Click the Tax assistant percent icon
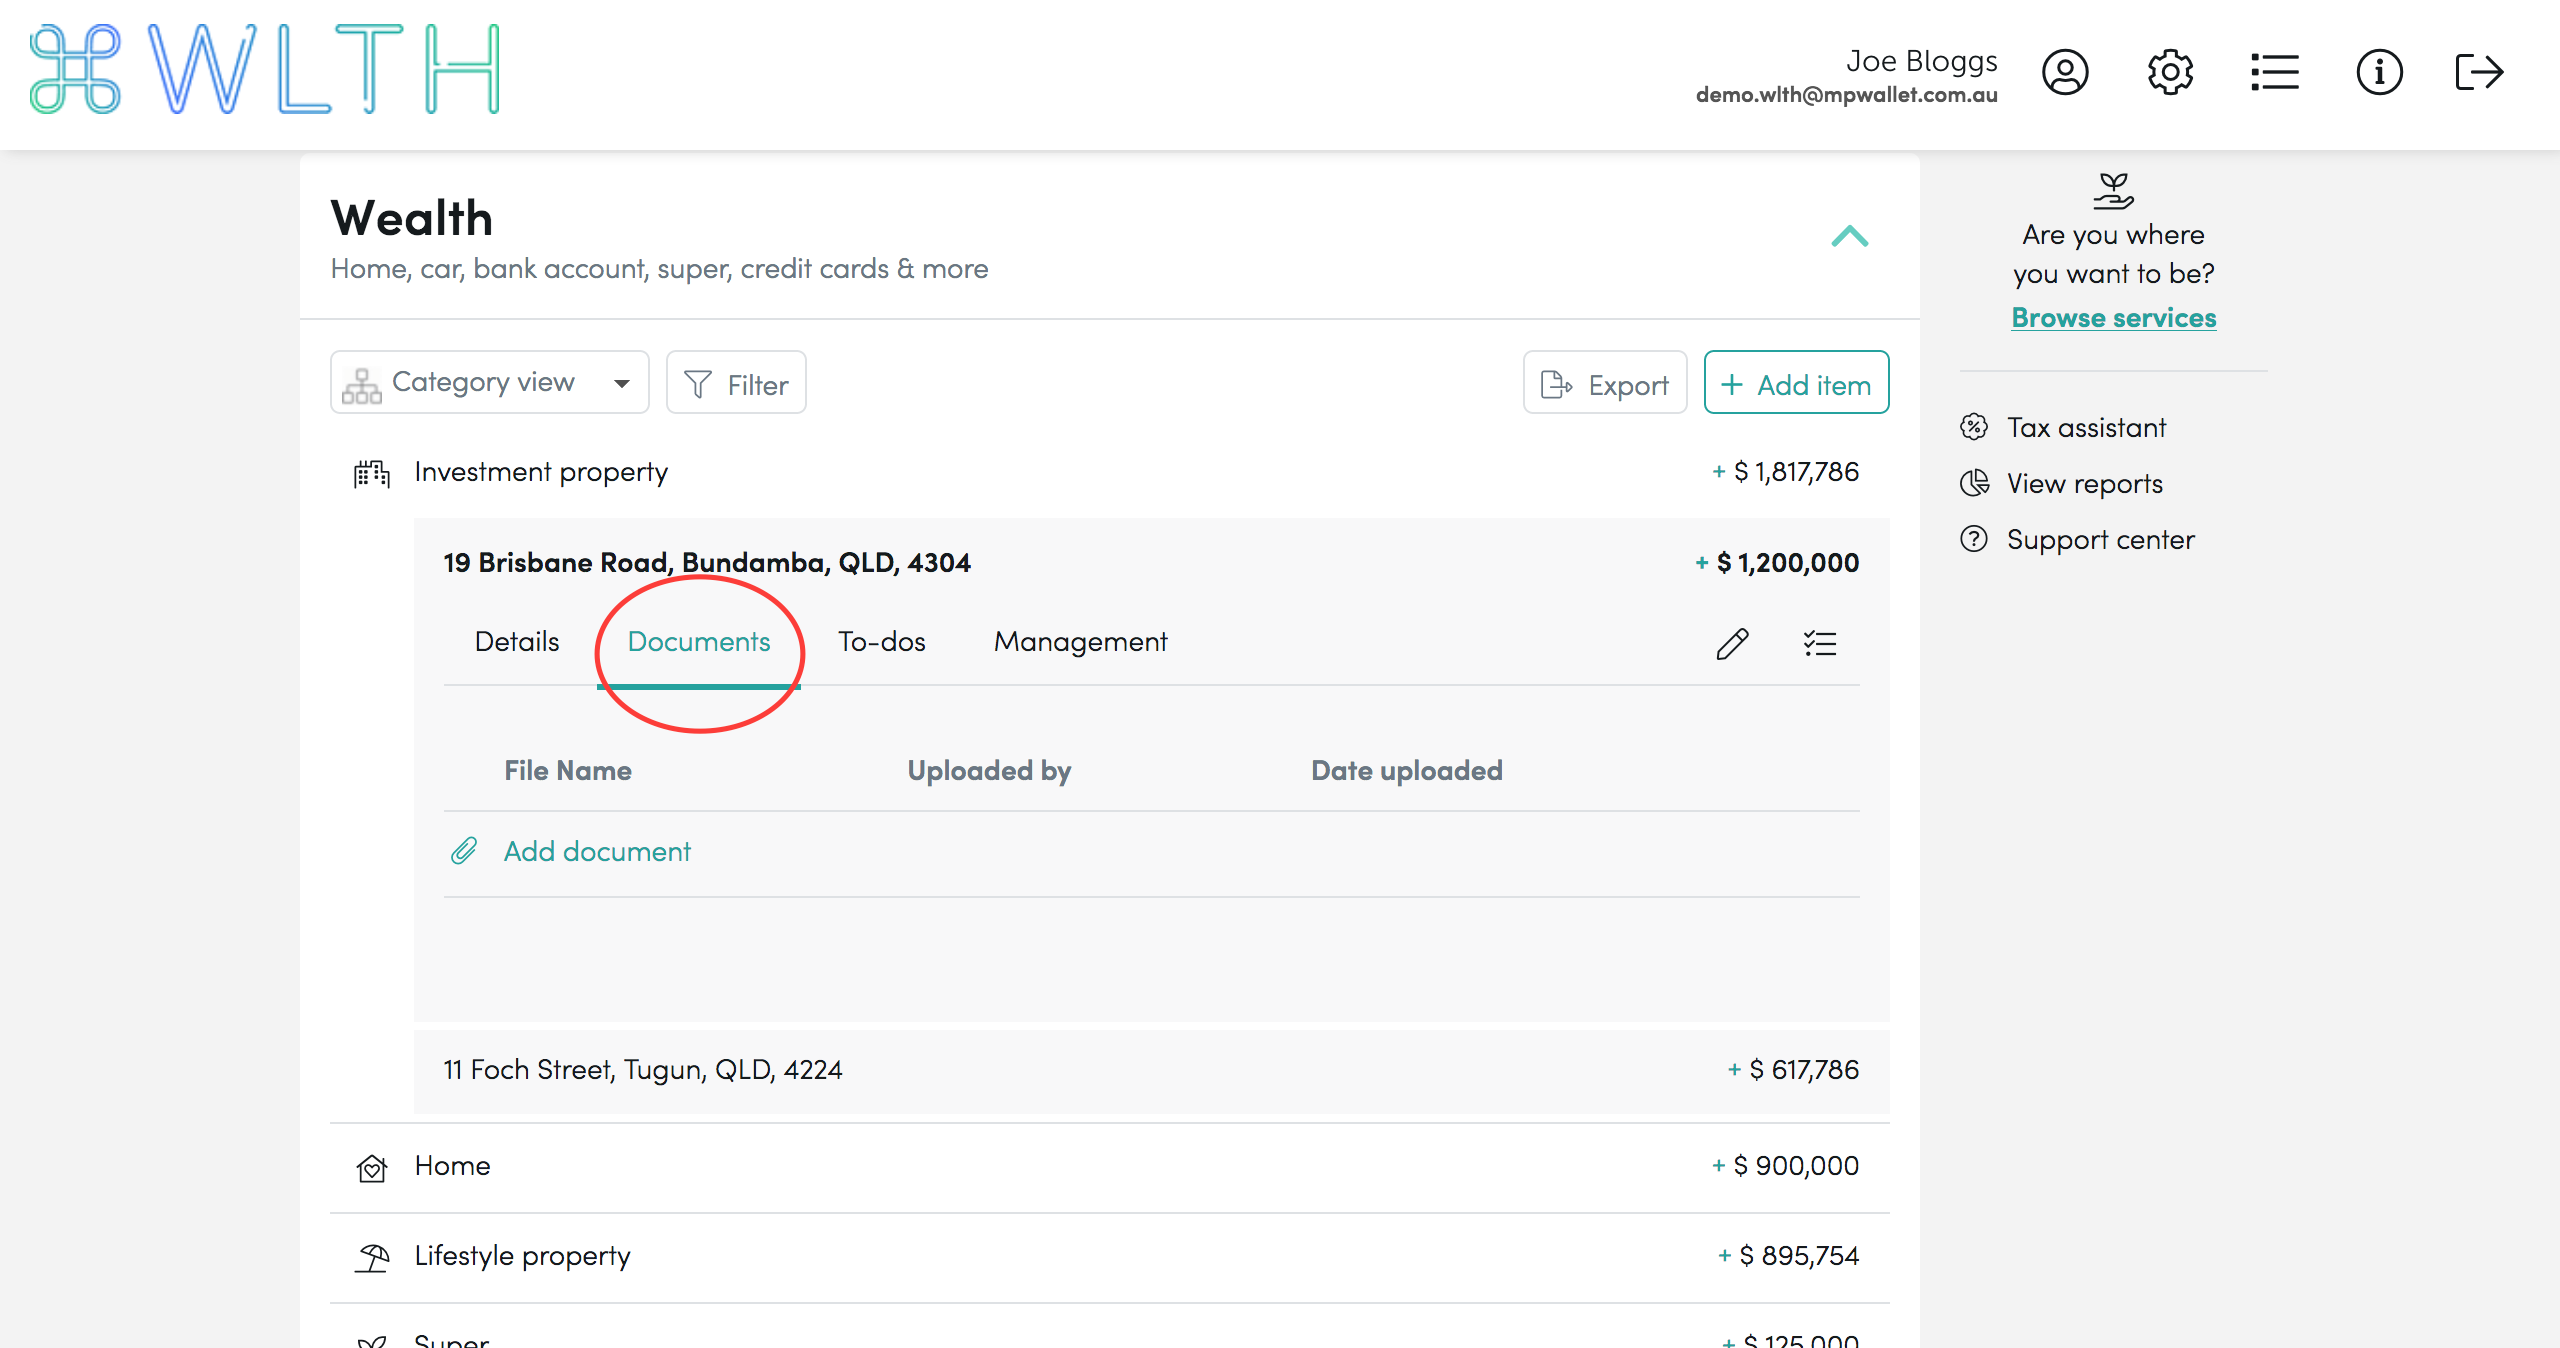 pos(1974,427)
